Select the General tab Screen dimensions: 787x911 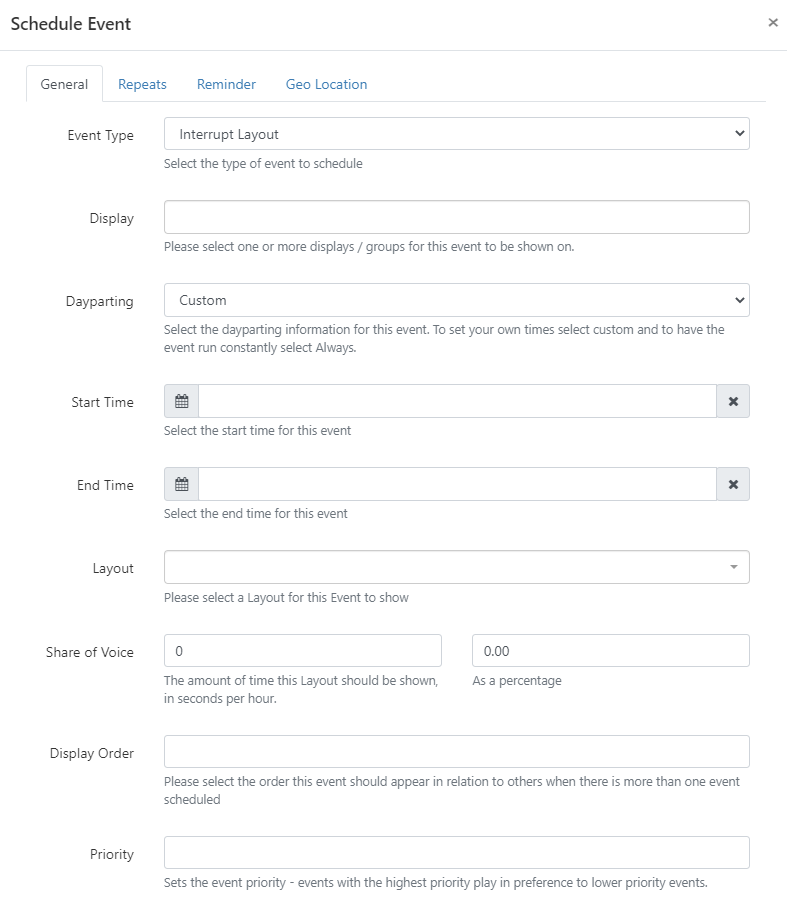coord(64,84)
